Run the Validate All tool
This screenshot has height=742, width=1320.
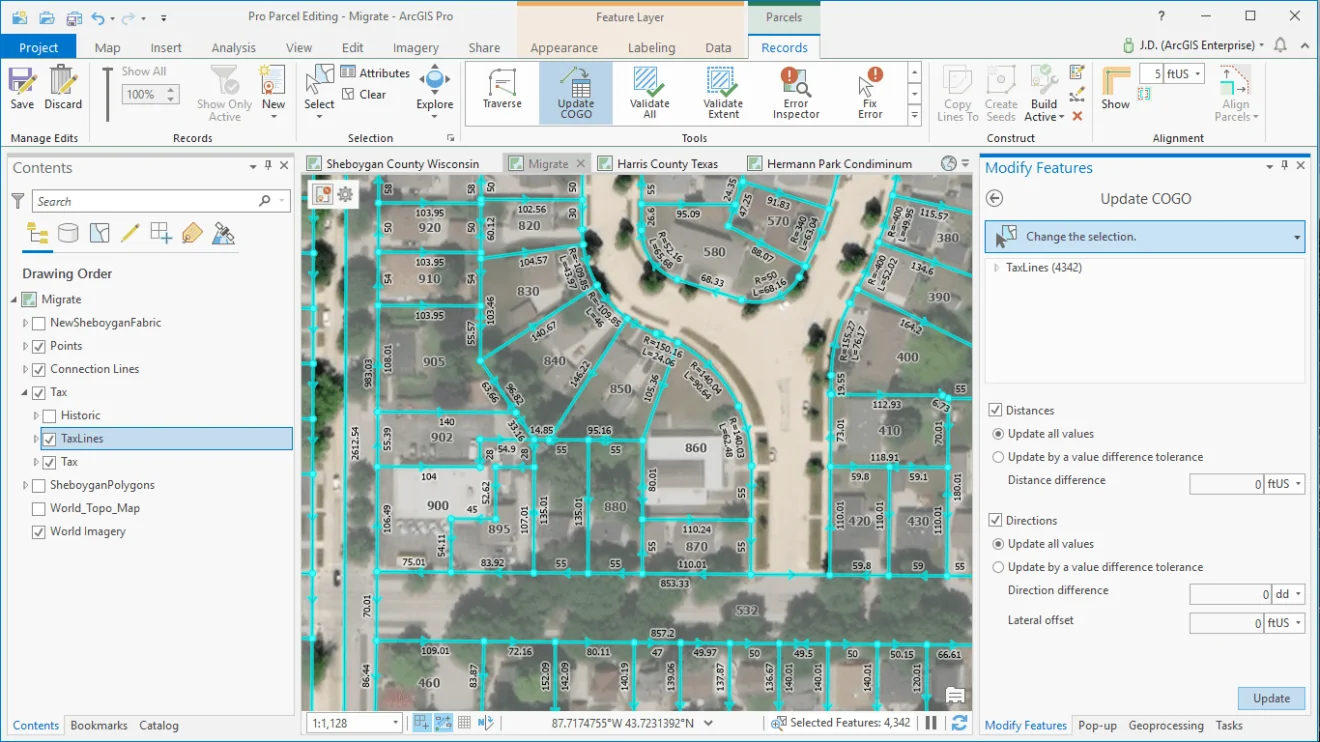point(649,92)
